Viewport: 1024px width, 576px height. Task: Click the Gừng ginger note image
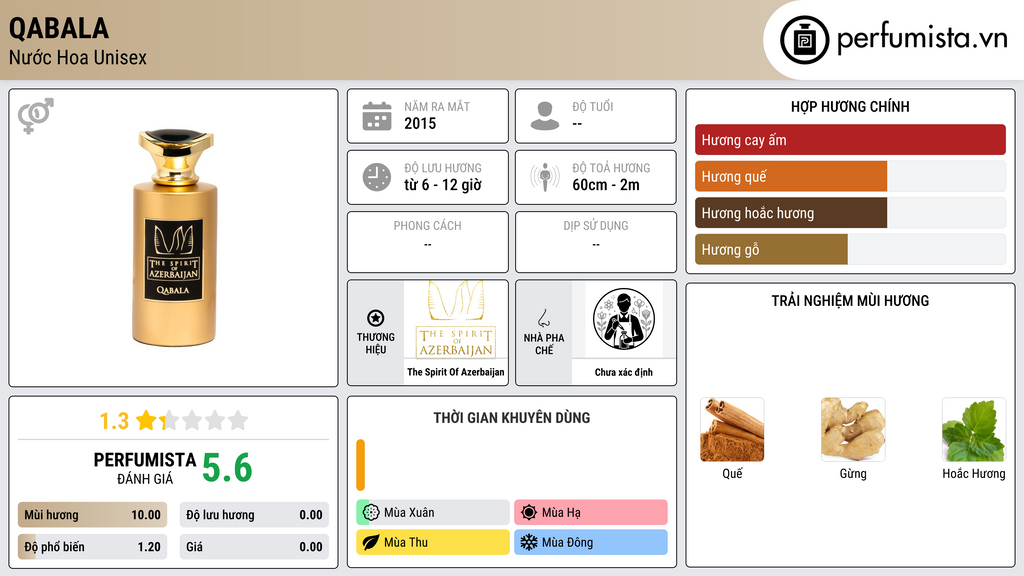click(853, 430)
